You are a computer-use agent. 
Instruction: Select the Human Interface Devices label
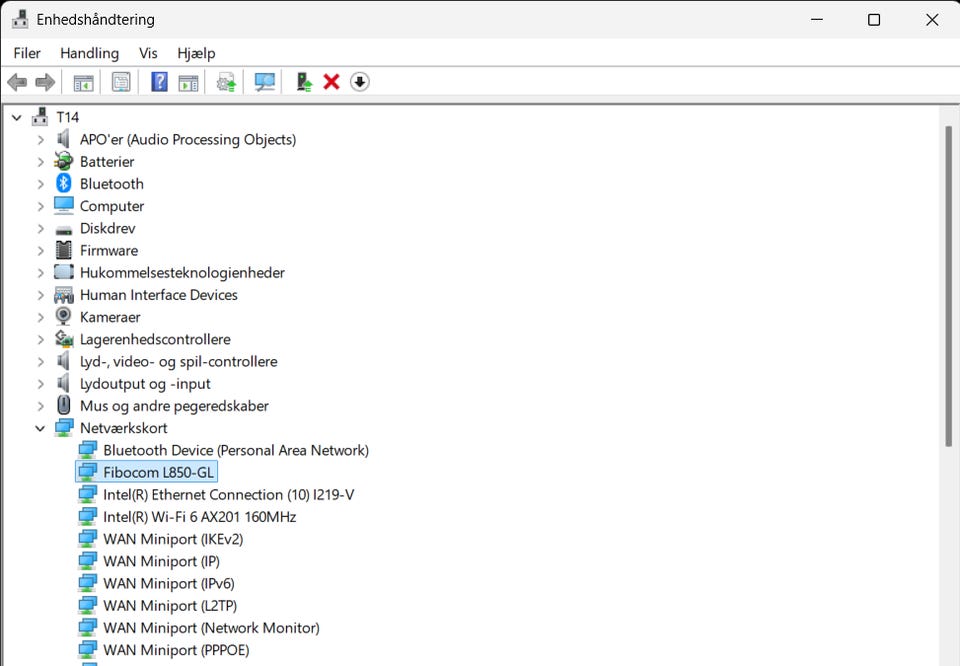pos(159,295)
